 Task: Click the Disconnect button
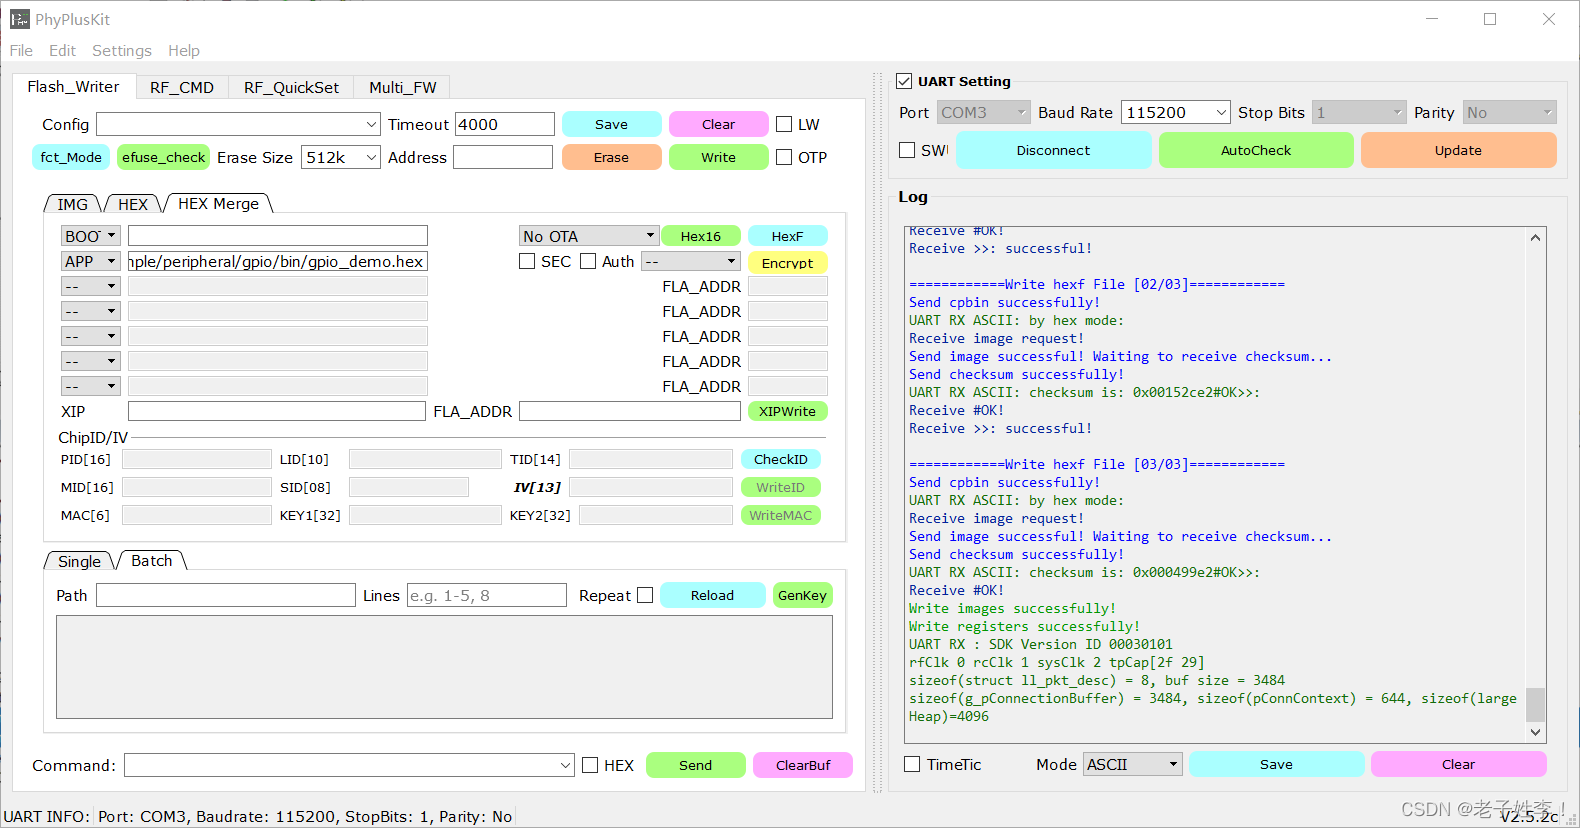tap(1054, 150)
